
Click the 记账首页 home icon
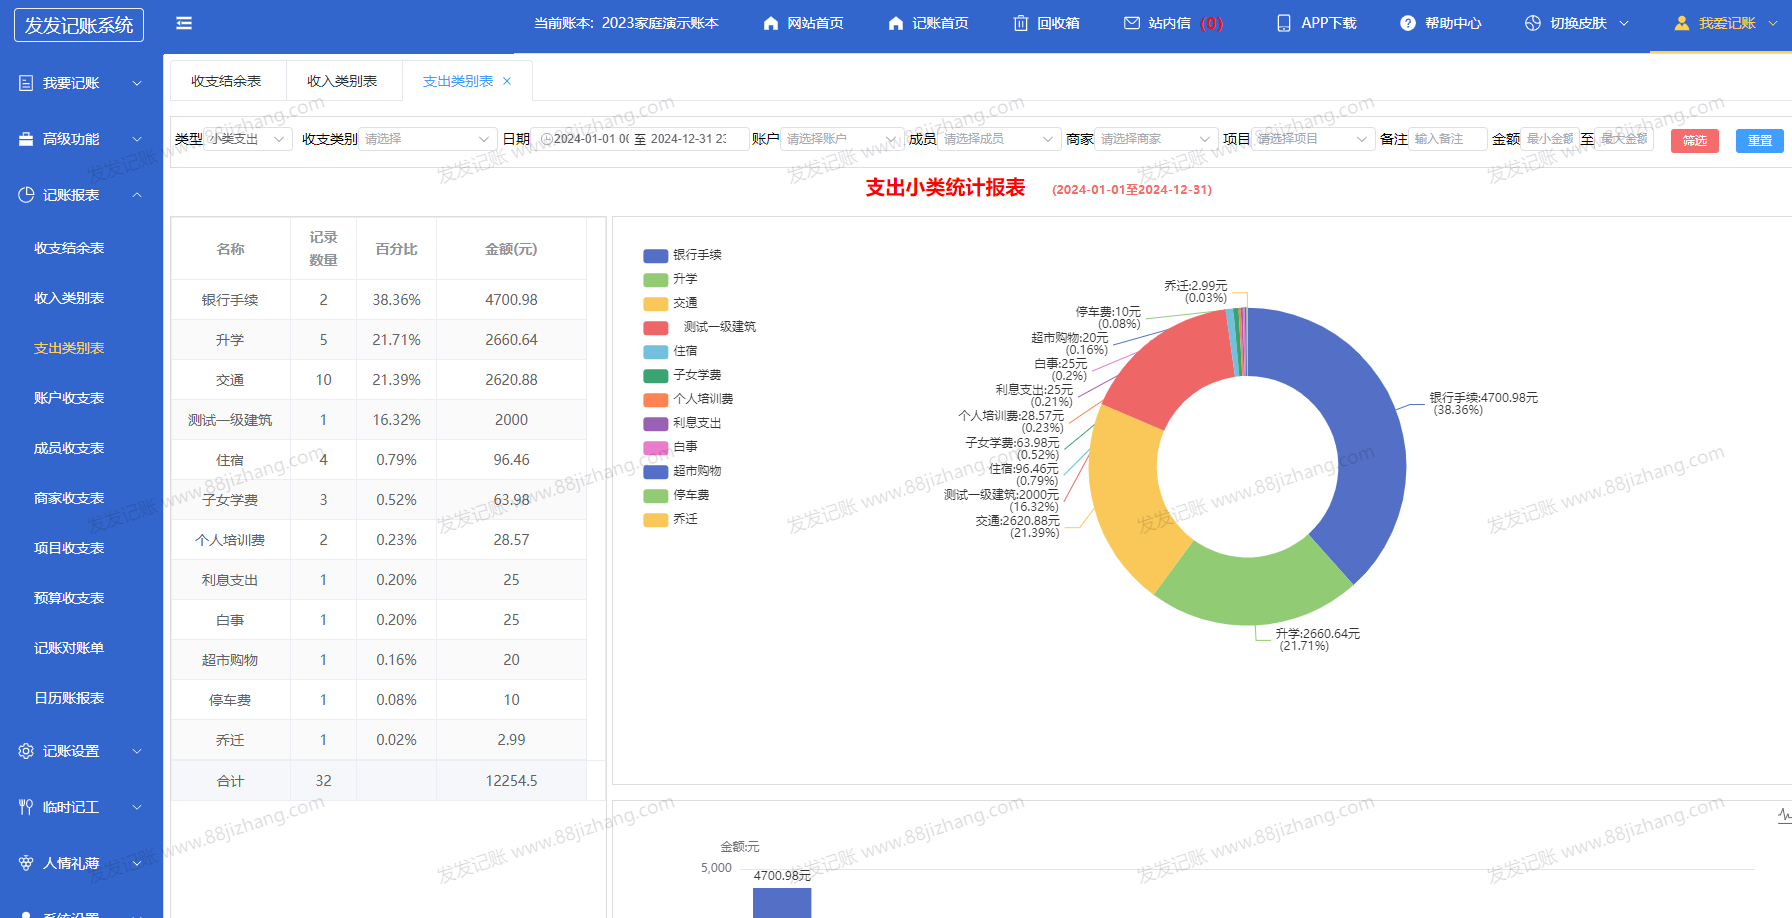(x=895, y=23)
